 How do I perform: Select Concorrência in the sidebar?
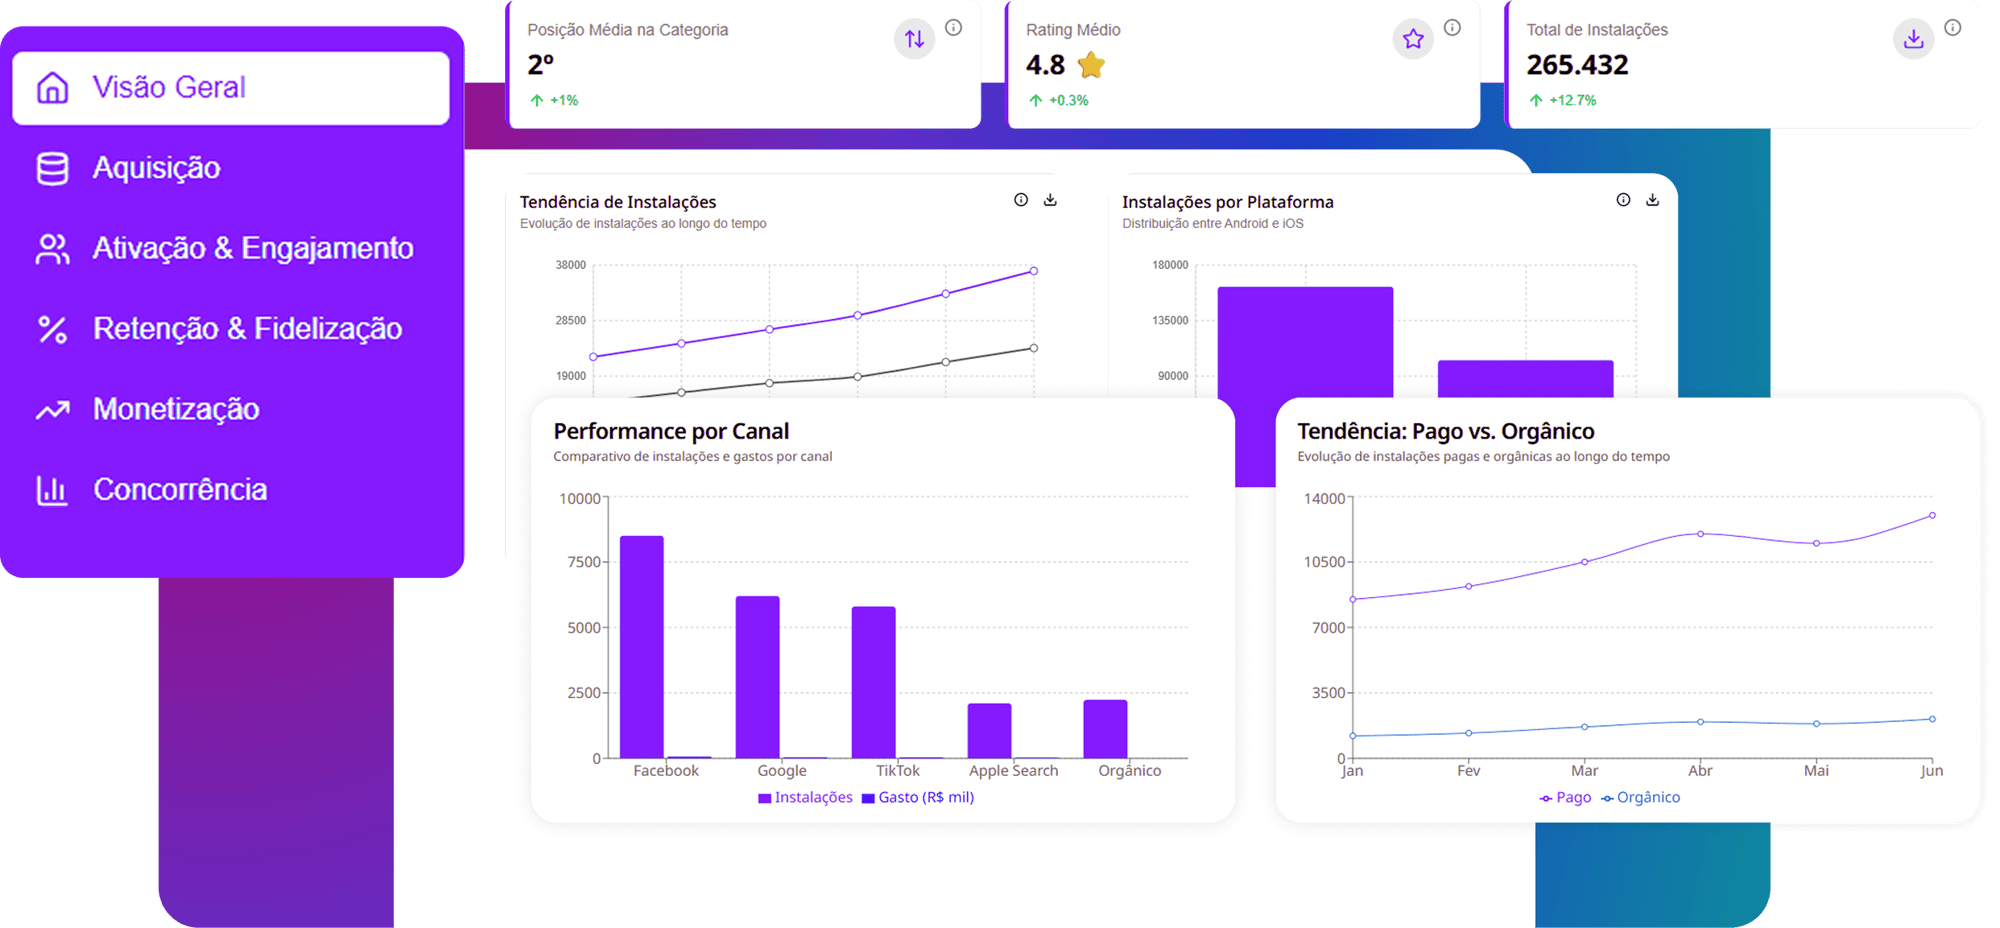coord(180,490)
